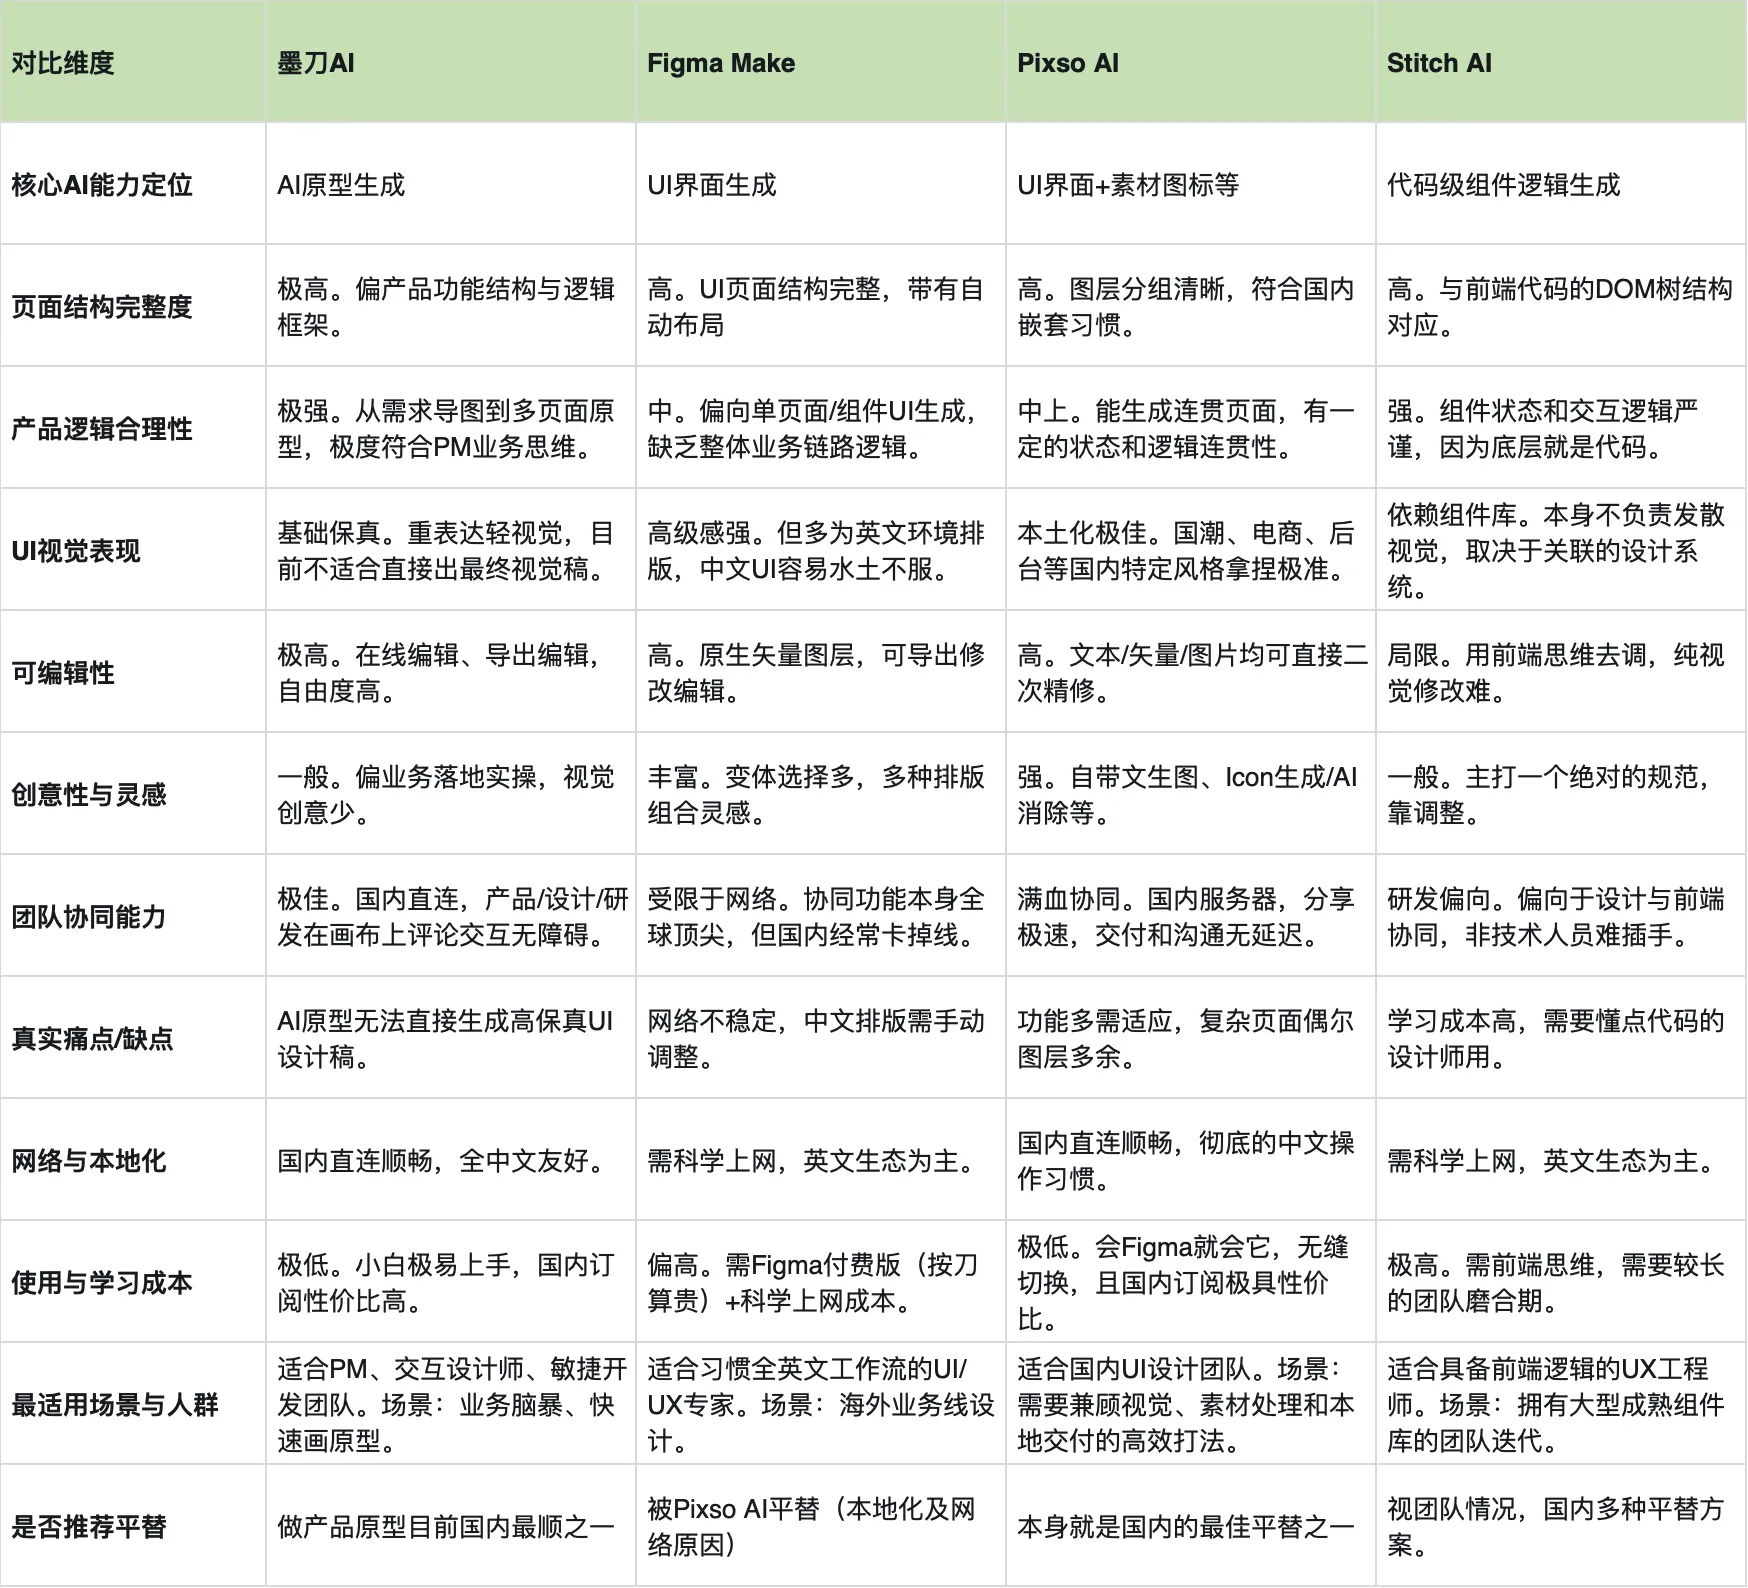The height and width of the screenshot is (1588, 1748).
Task: Click cell 受限于网络。协同功能本身全球顶尖
Action: (821, 916)
